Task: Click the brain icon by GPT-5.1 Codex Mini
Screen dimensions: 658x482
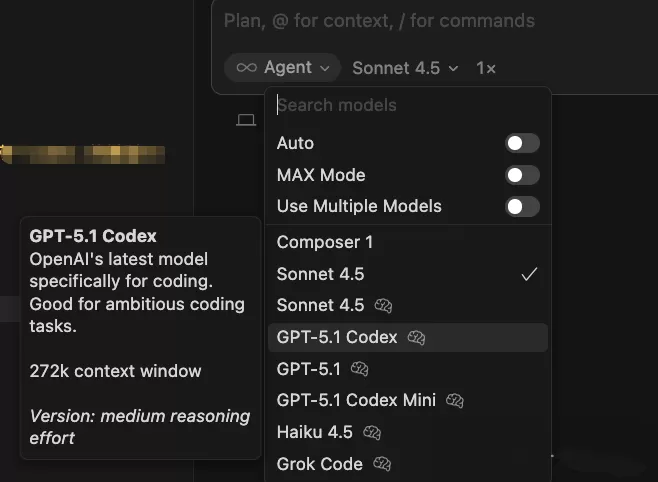Action: [455, 400]
